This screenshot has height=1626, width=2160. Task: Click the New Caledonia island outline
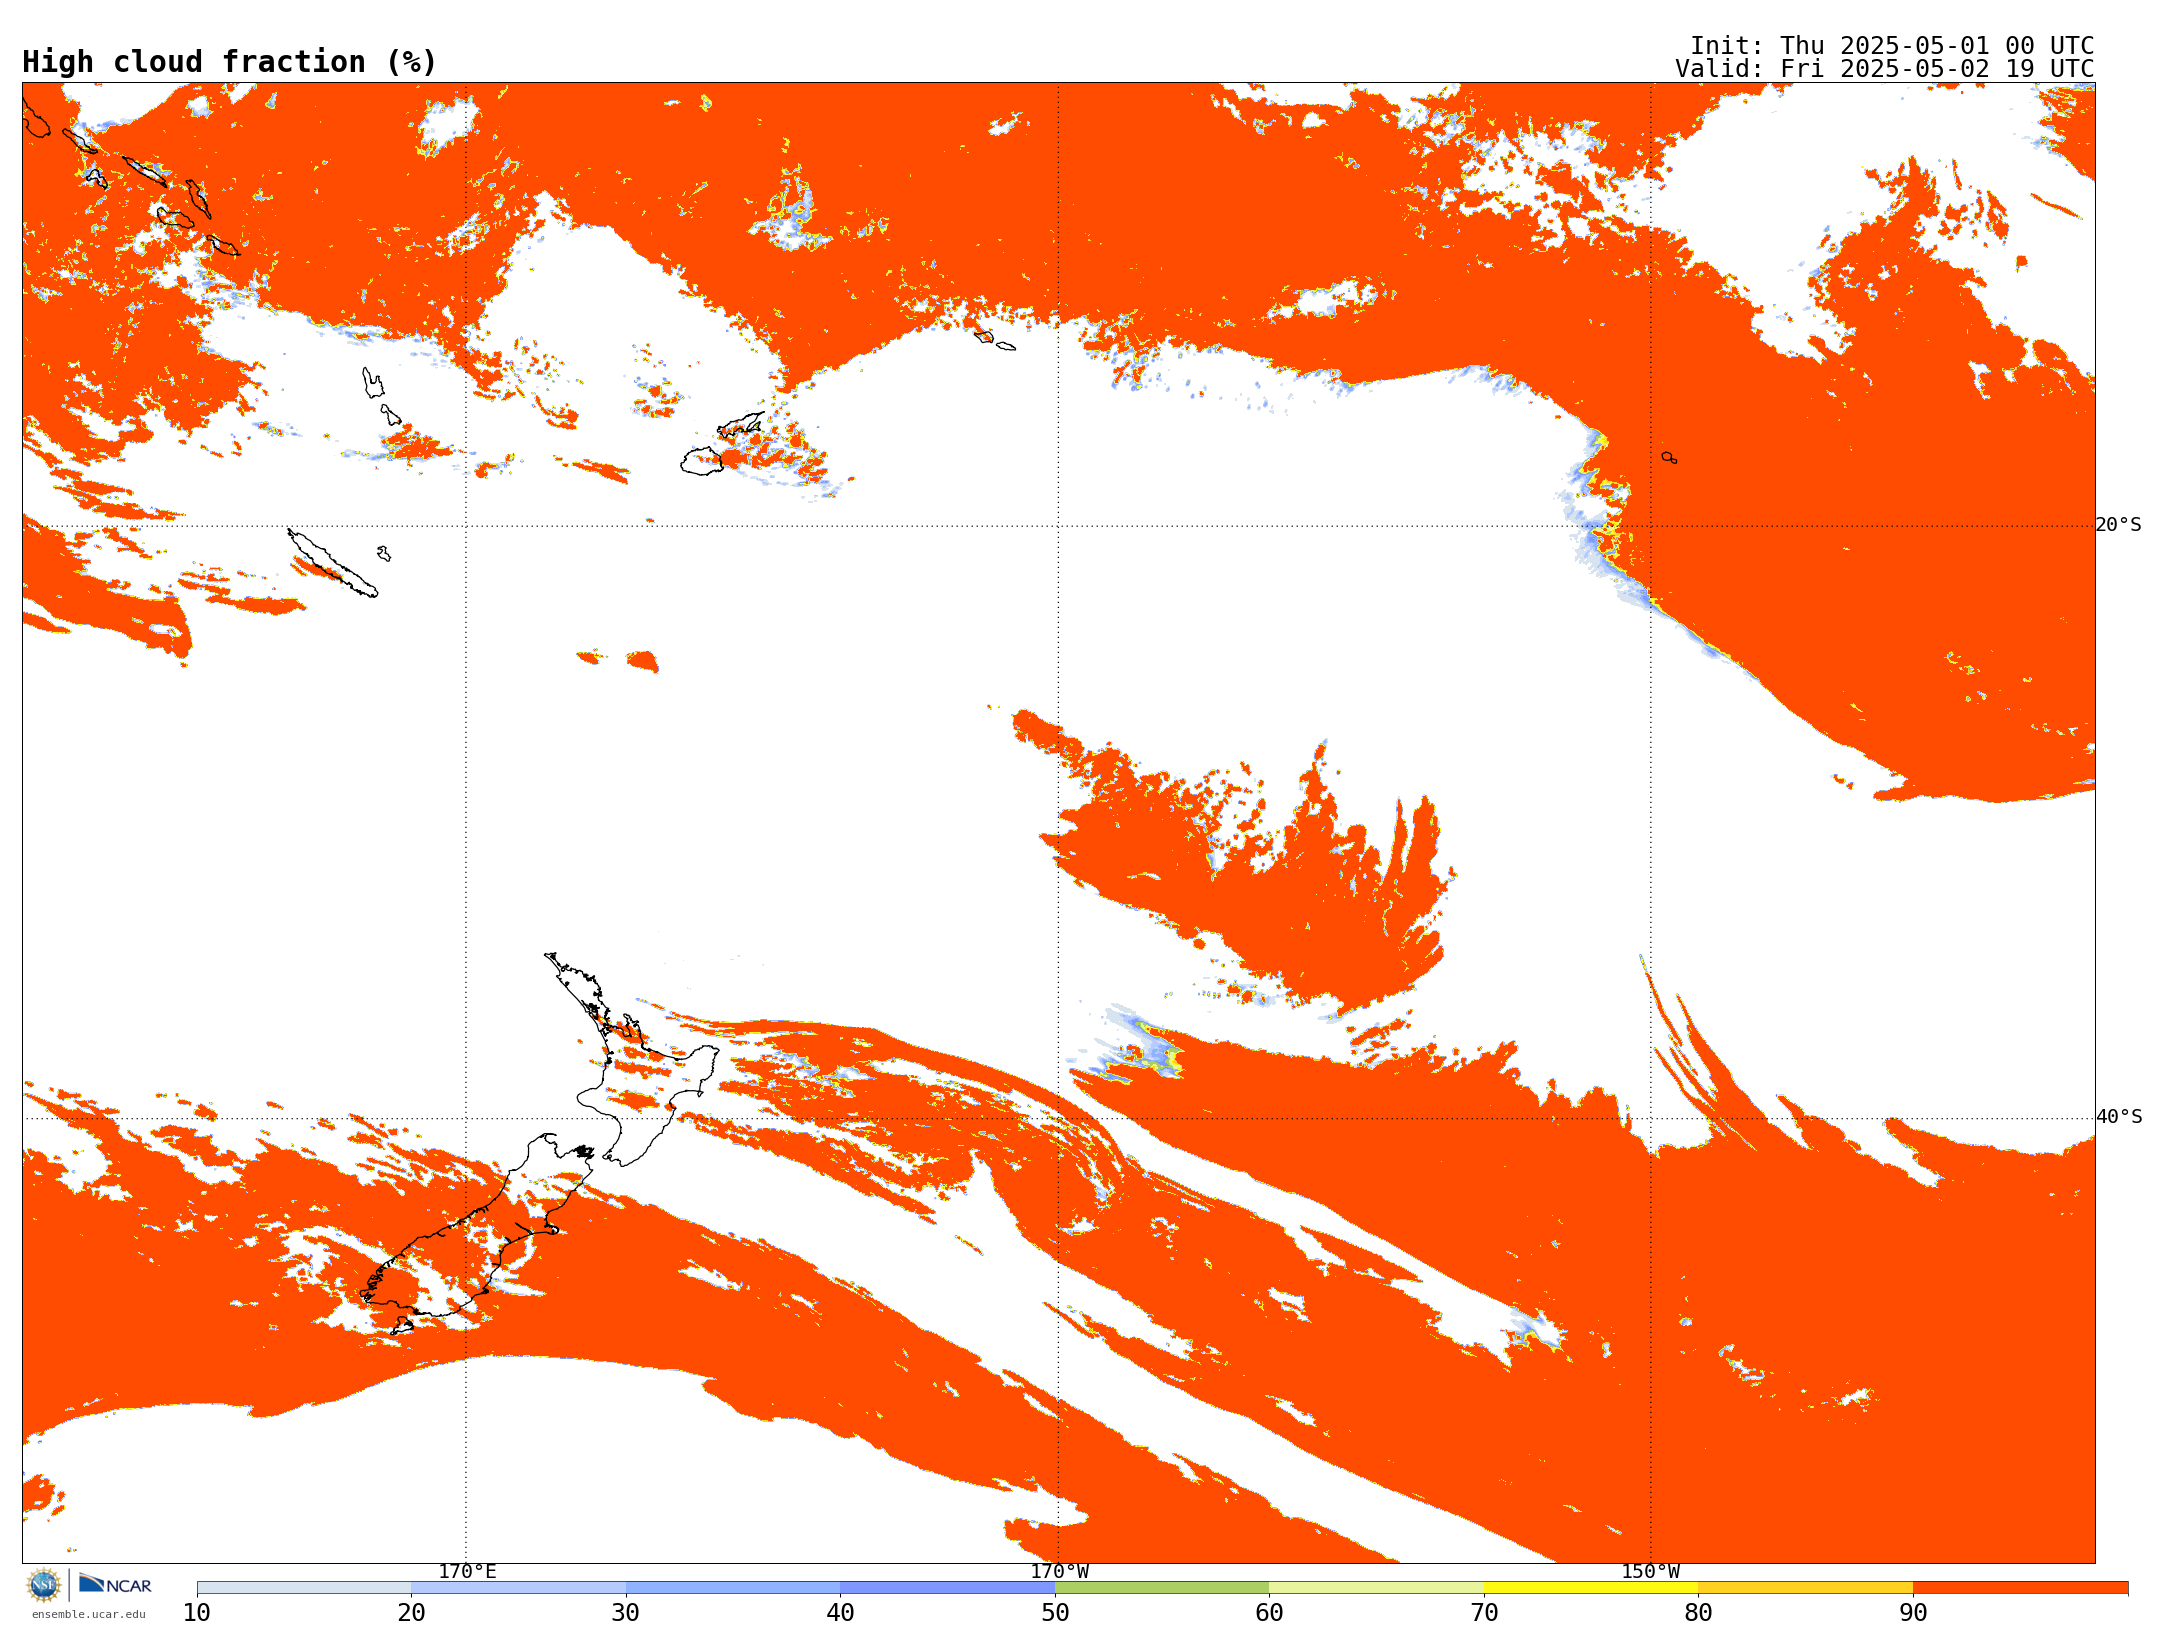[333, 563]
